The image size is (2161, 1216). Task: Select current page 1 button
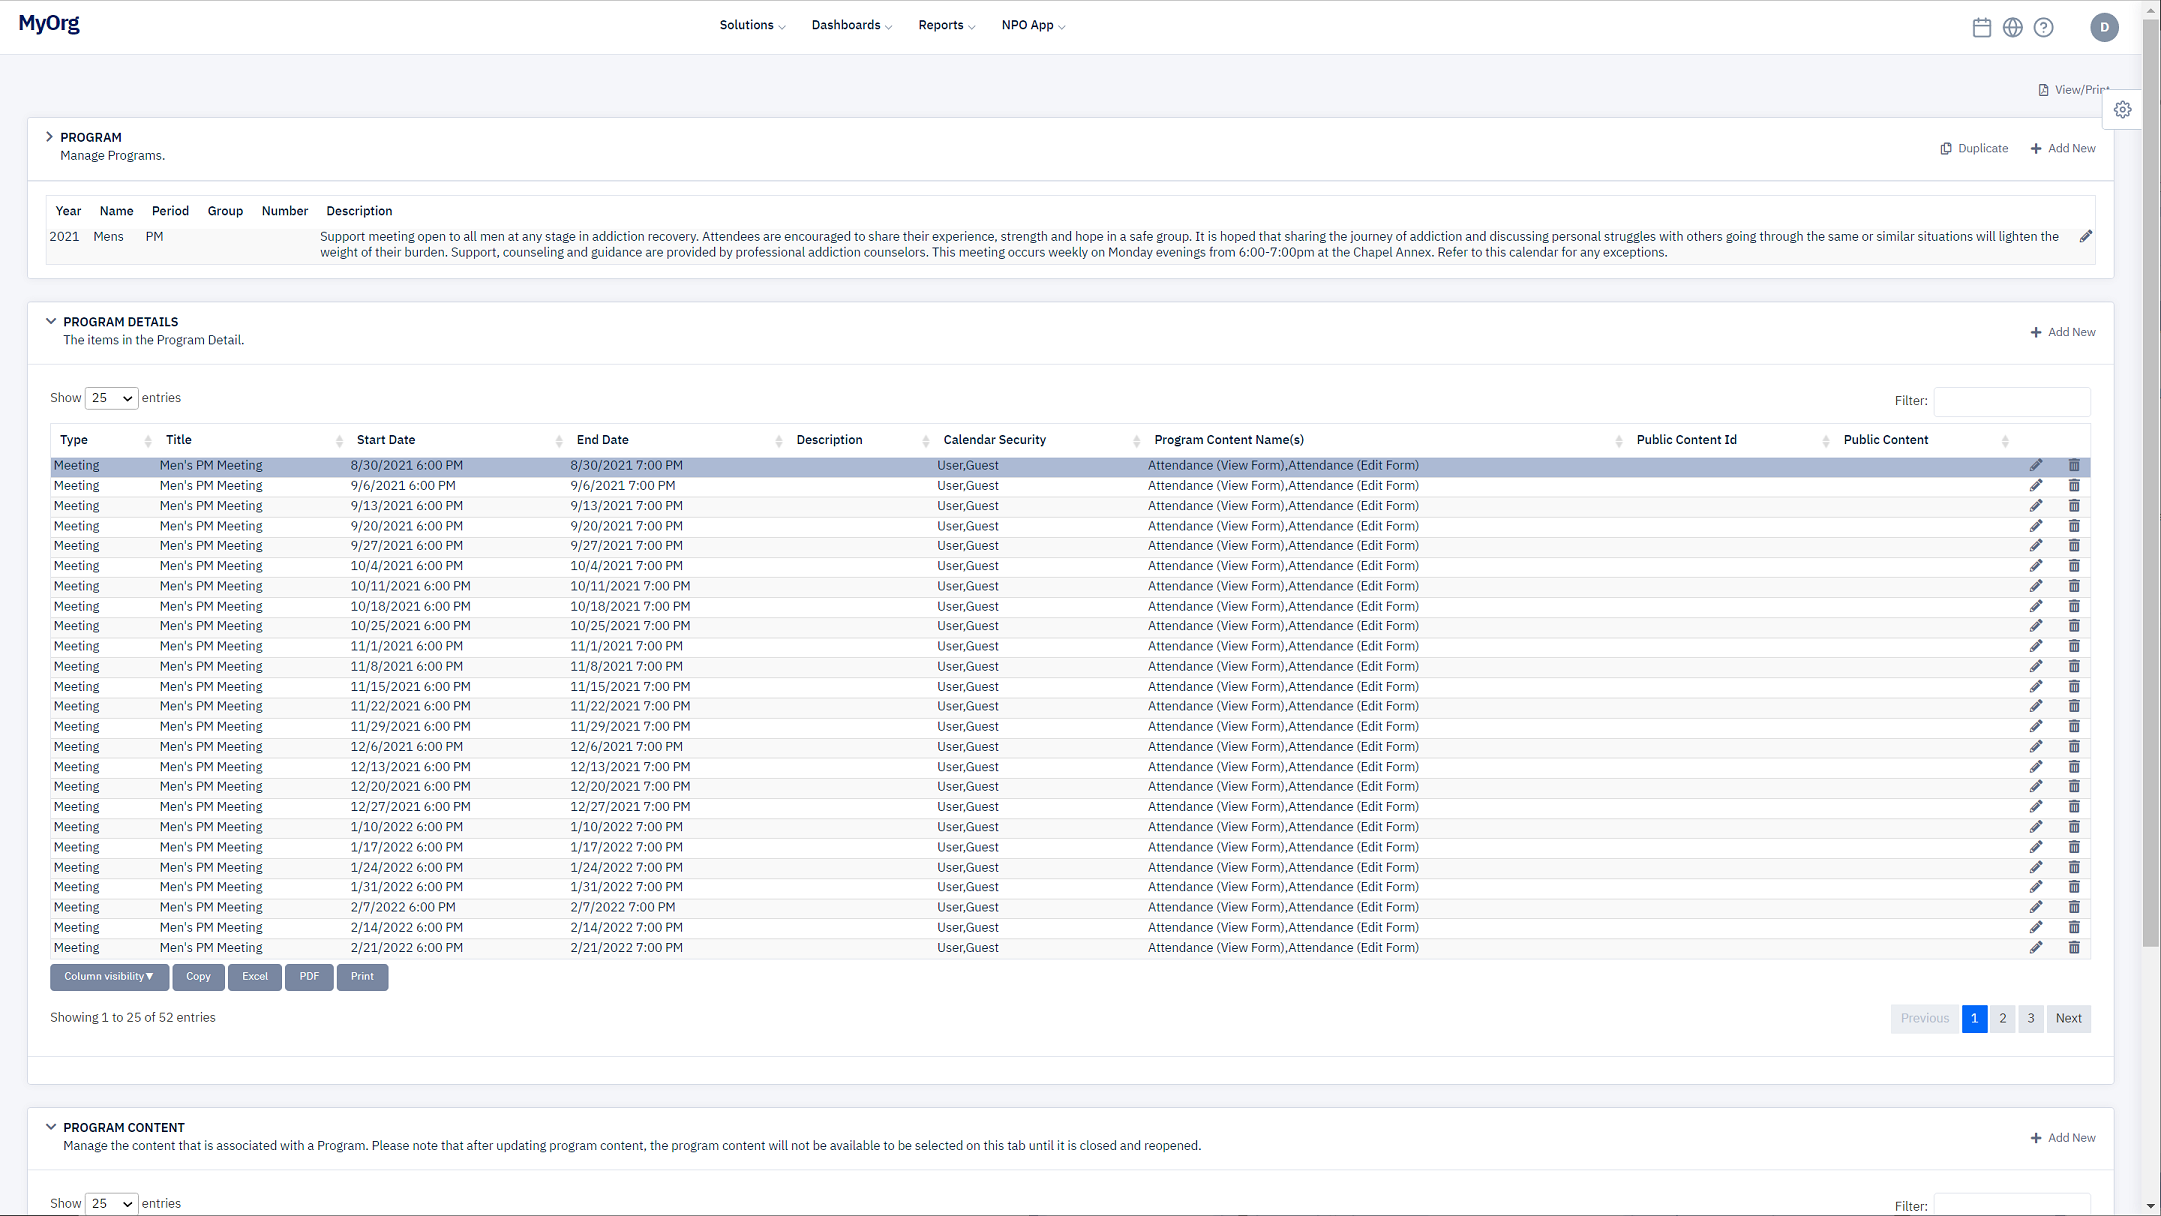click(1974, 1019)
